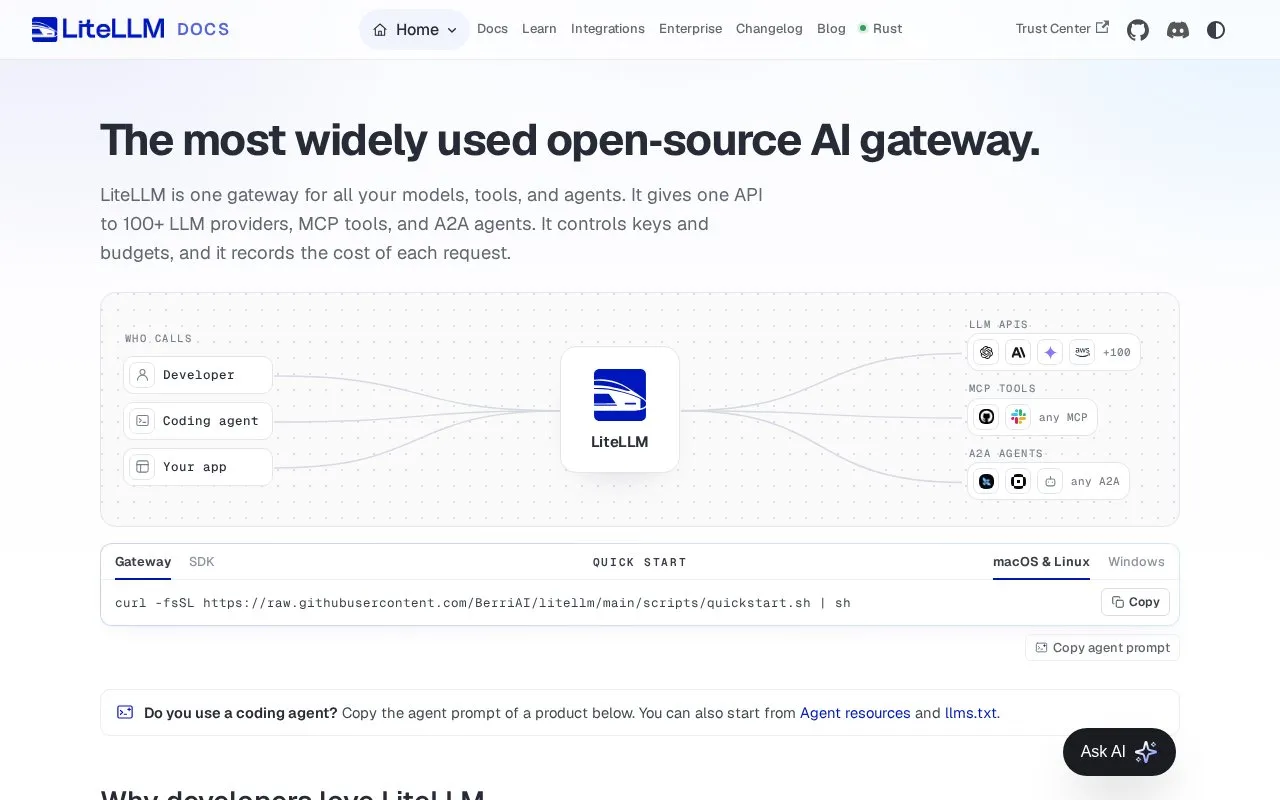The image size is (1280, 800).
Task: Open the Rust nav link
Action: 880,29
